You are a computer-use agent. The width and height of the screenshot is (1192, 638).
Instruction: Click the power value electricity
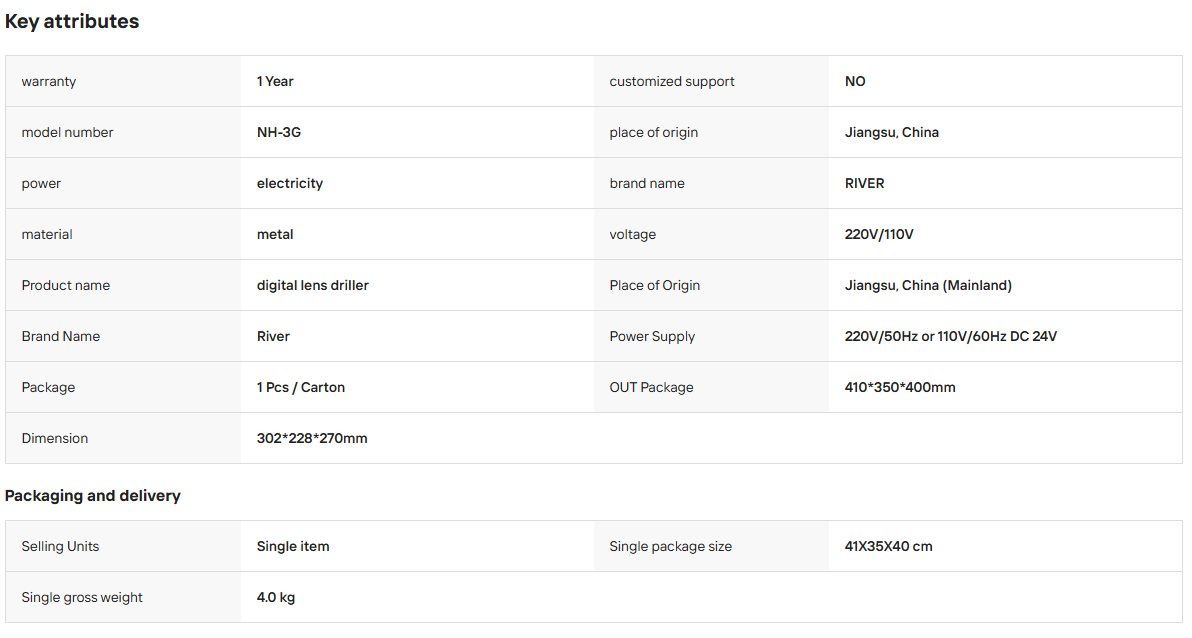click(x=290, y=183)
